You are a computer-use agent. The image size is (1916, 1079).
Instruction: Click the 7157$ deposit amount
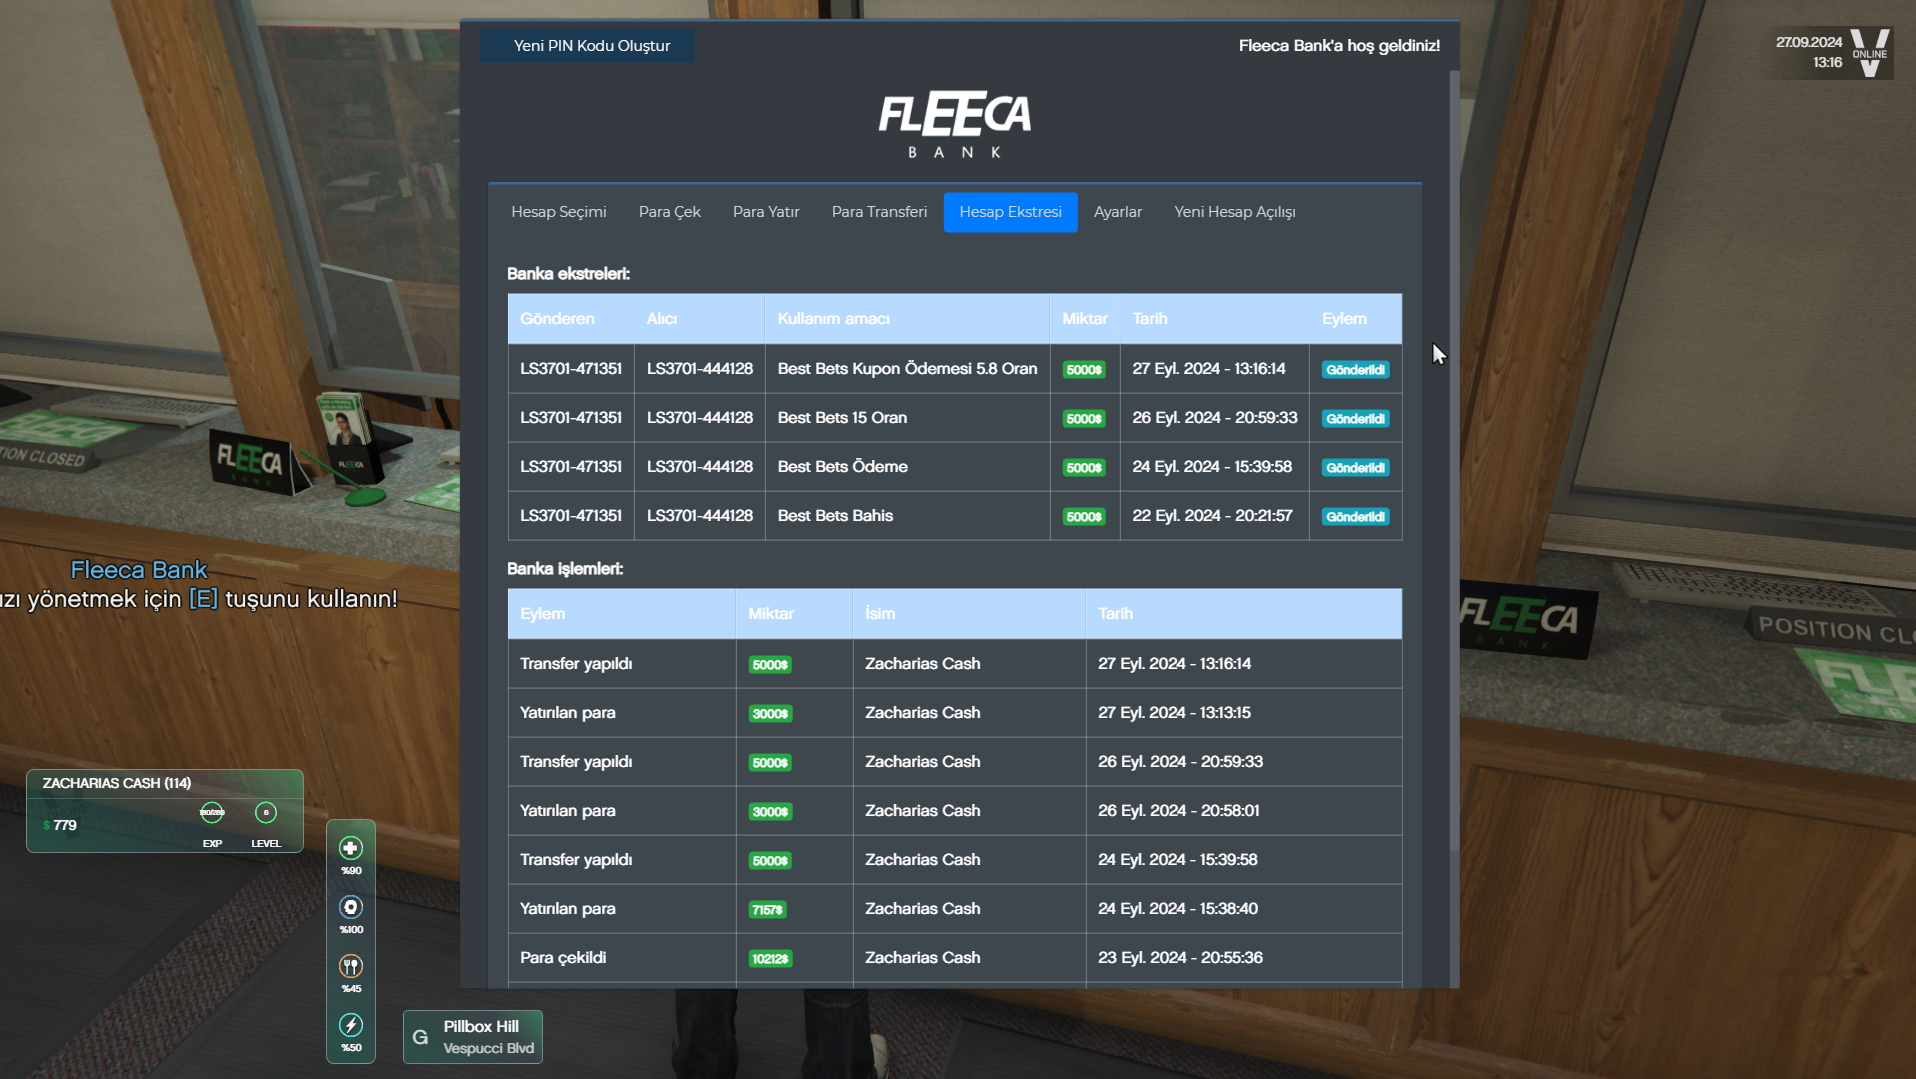click(x=767, y=910)
